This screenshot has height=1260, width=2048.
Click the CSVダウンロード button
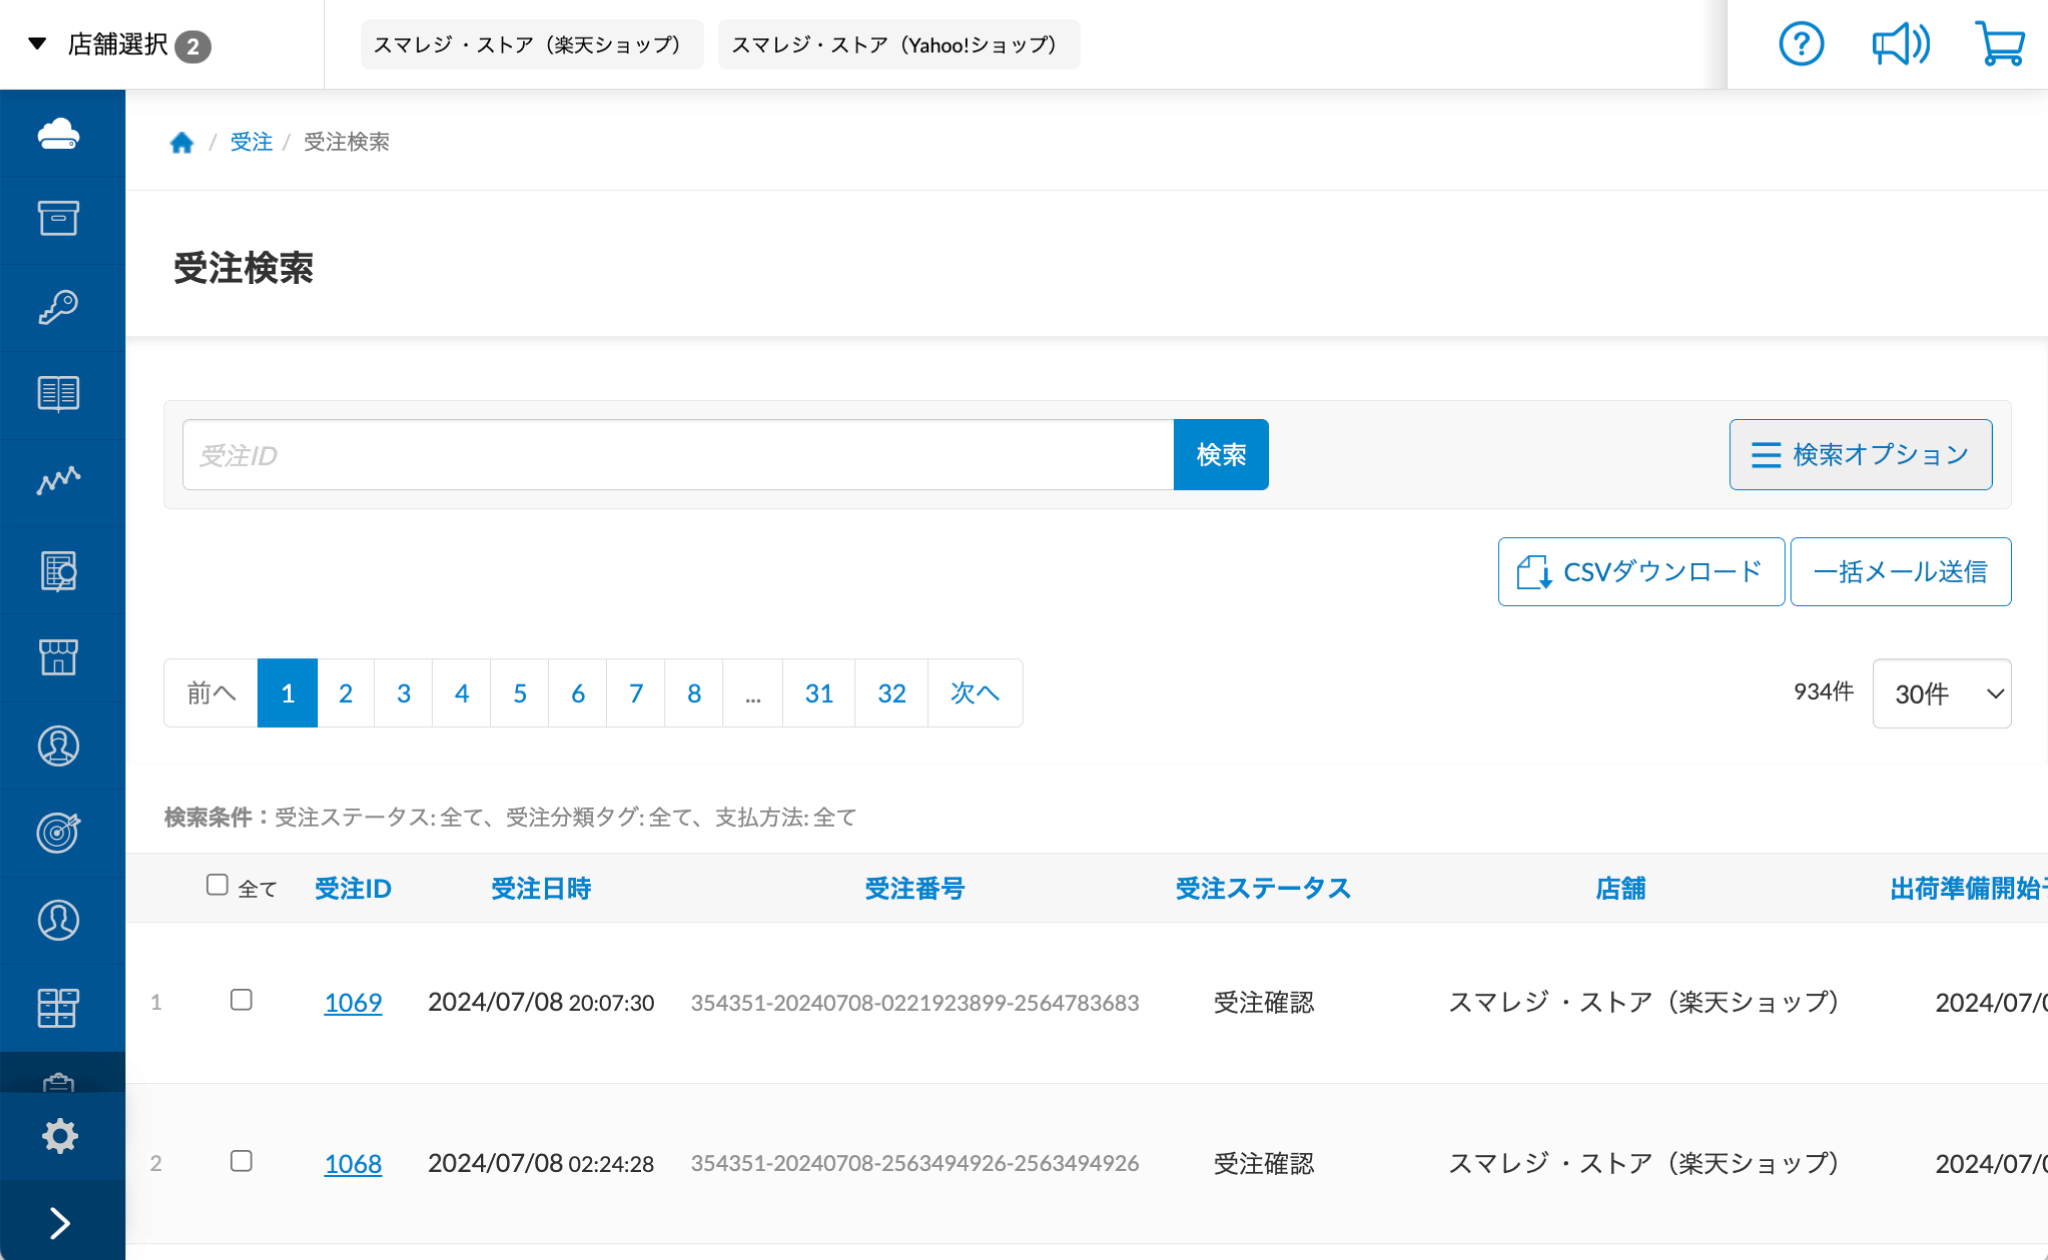(1640, 571)
